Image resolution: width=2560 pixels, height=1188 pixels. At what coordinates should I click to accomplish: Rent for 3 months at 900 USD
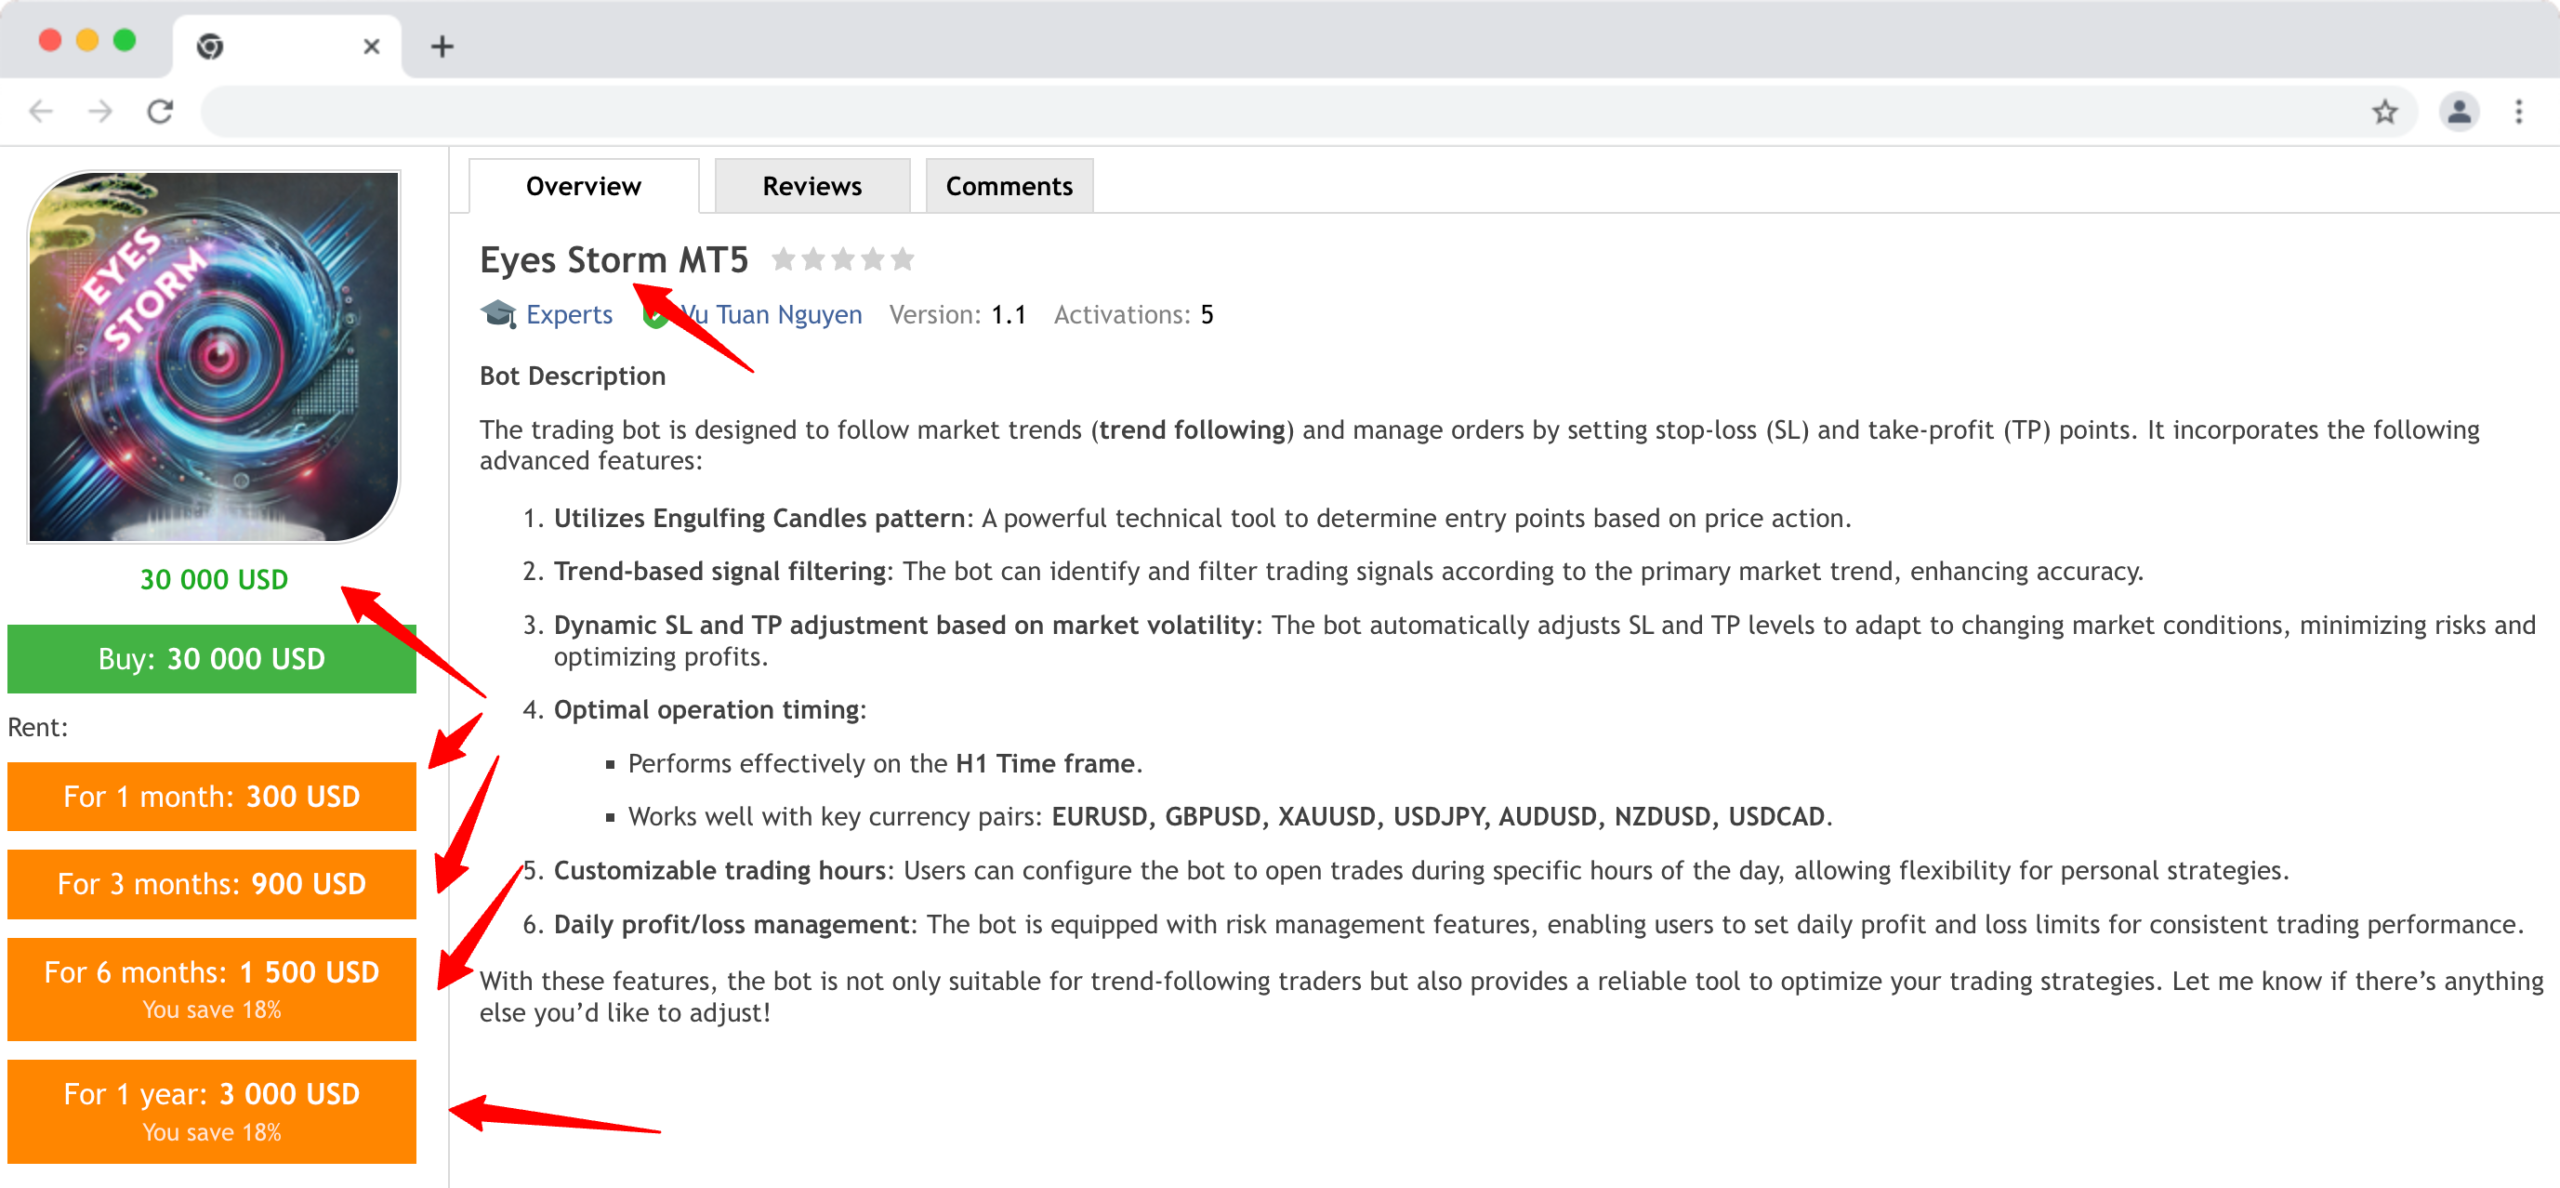pyautogui.click(x=212, y=884)
